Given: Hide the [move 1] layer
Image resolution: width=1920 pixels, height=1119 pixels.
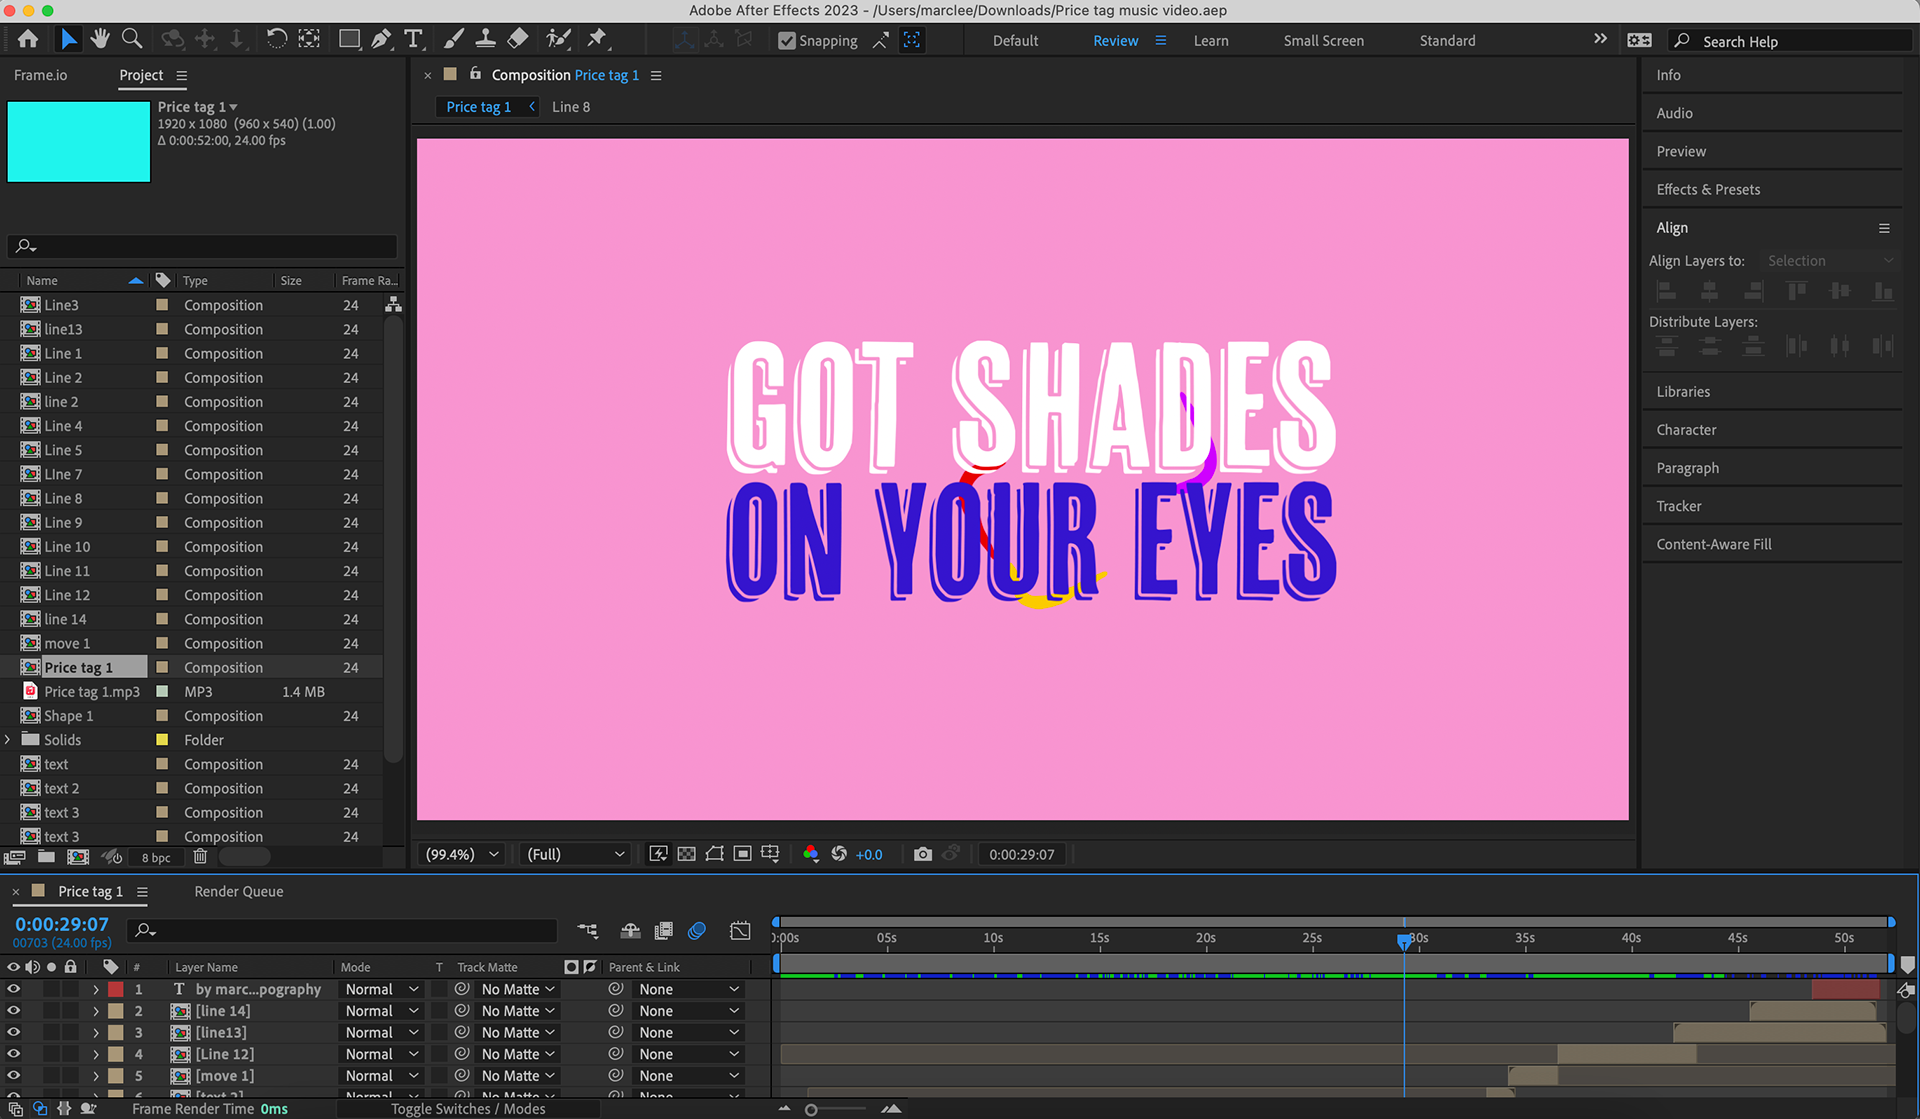Looking at the screenshot, I should point(13,1076).
